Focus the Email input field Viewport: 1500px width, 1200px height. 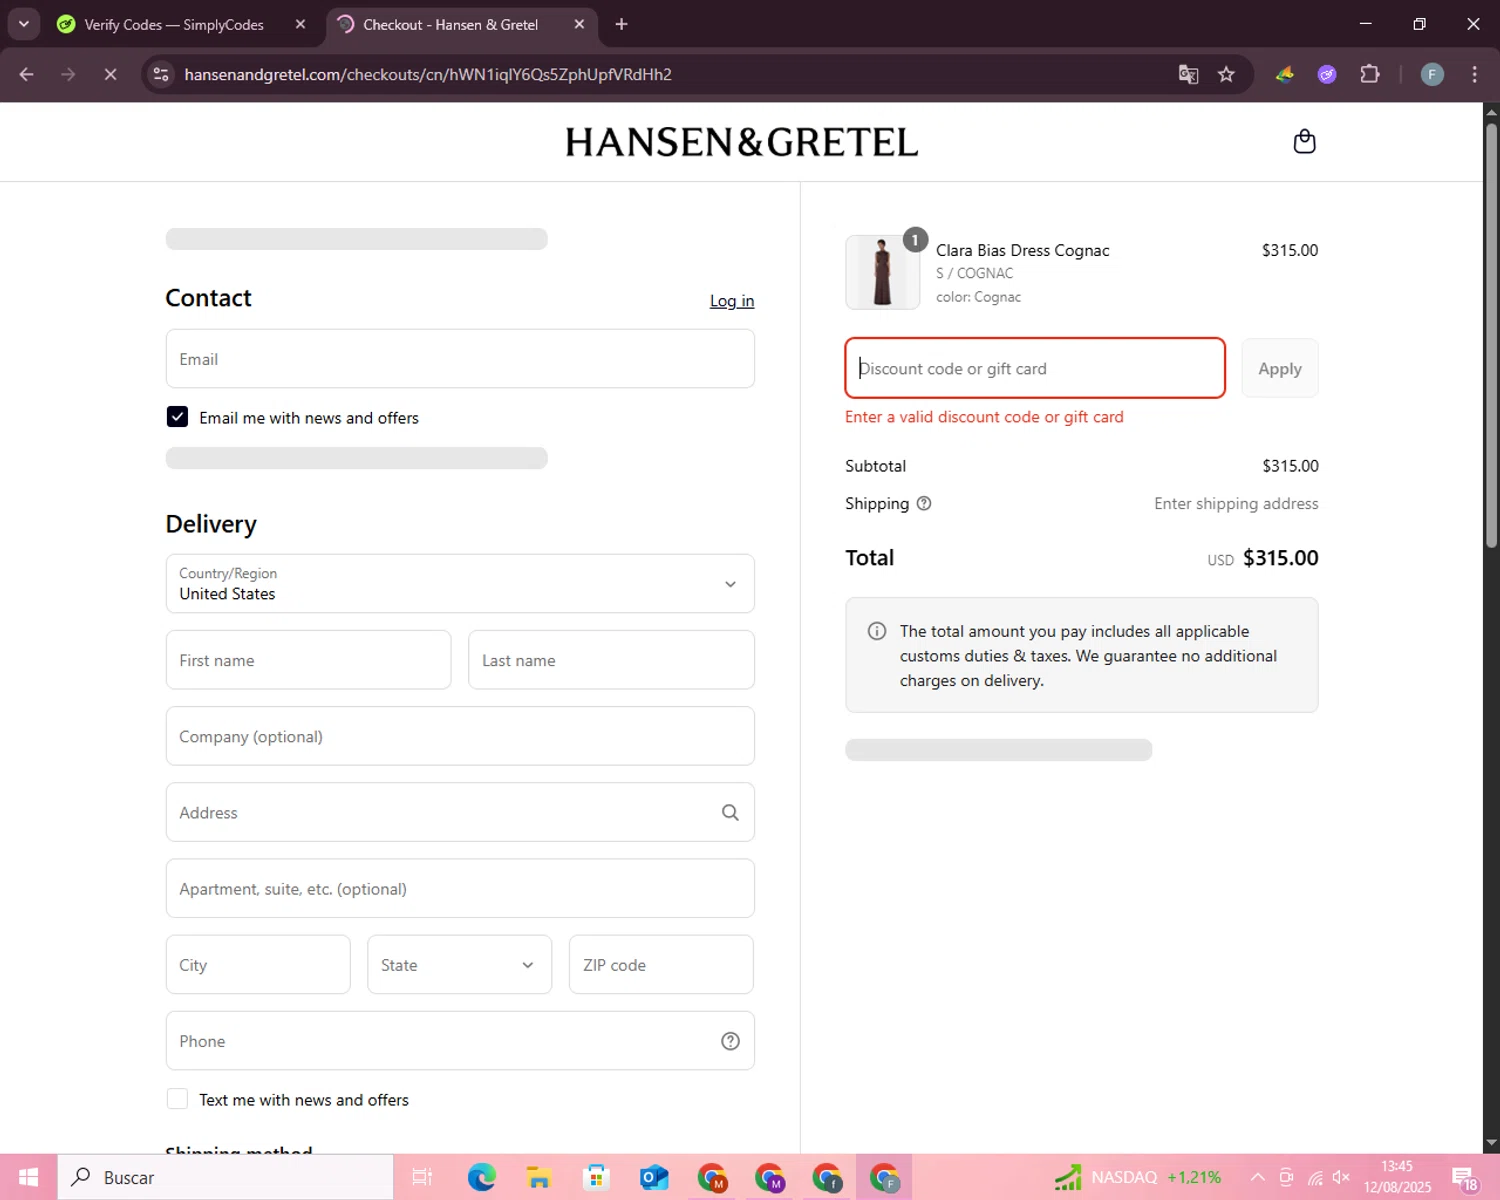(460, 359)
